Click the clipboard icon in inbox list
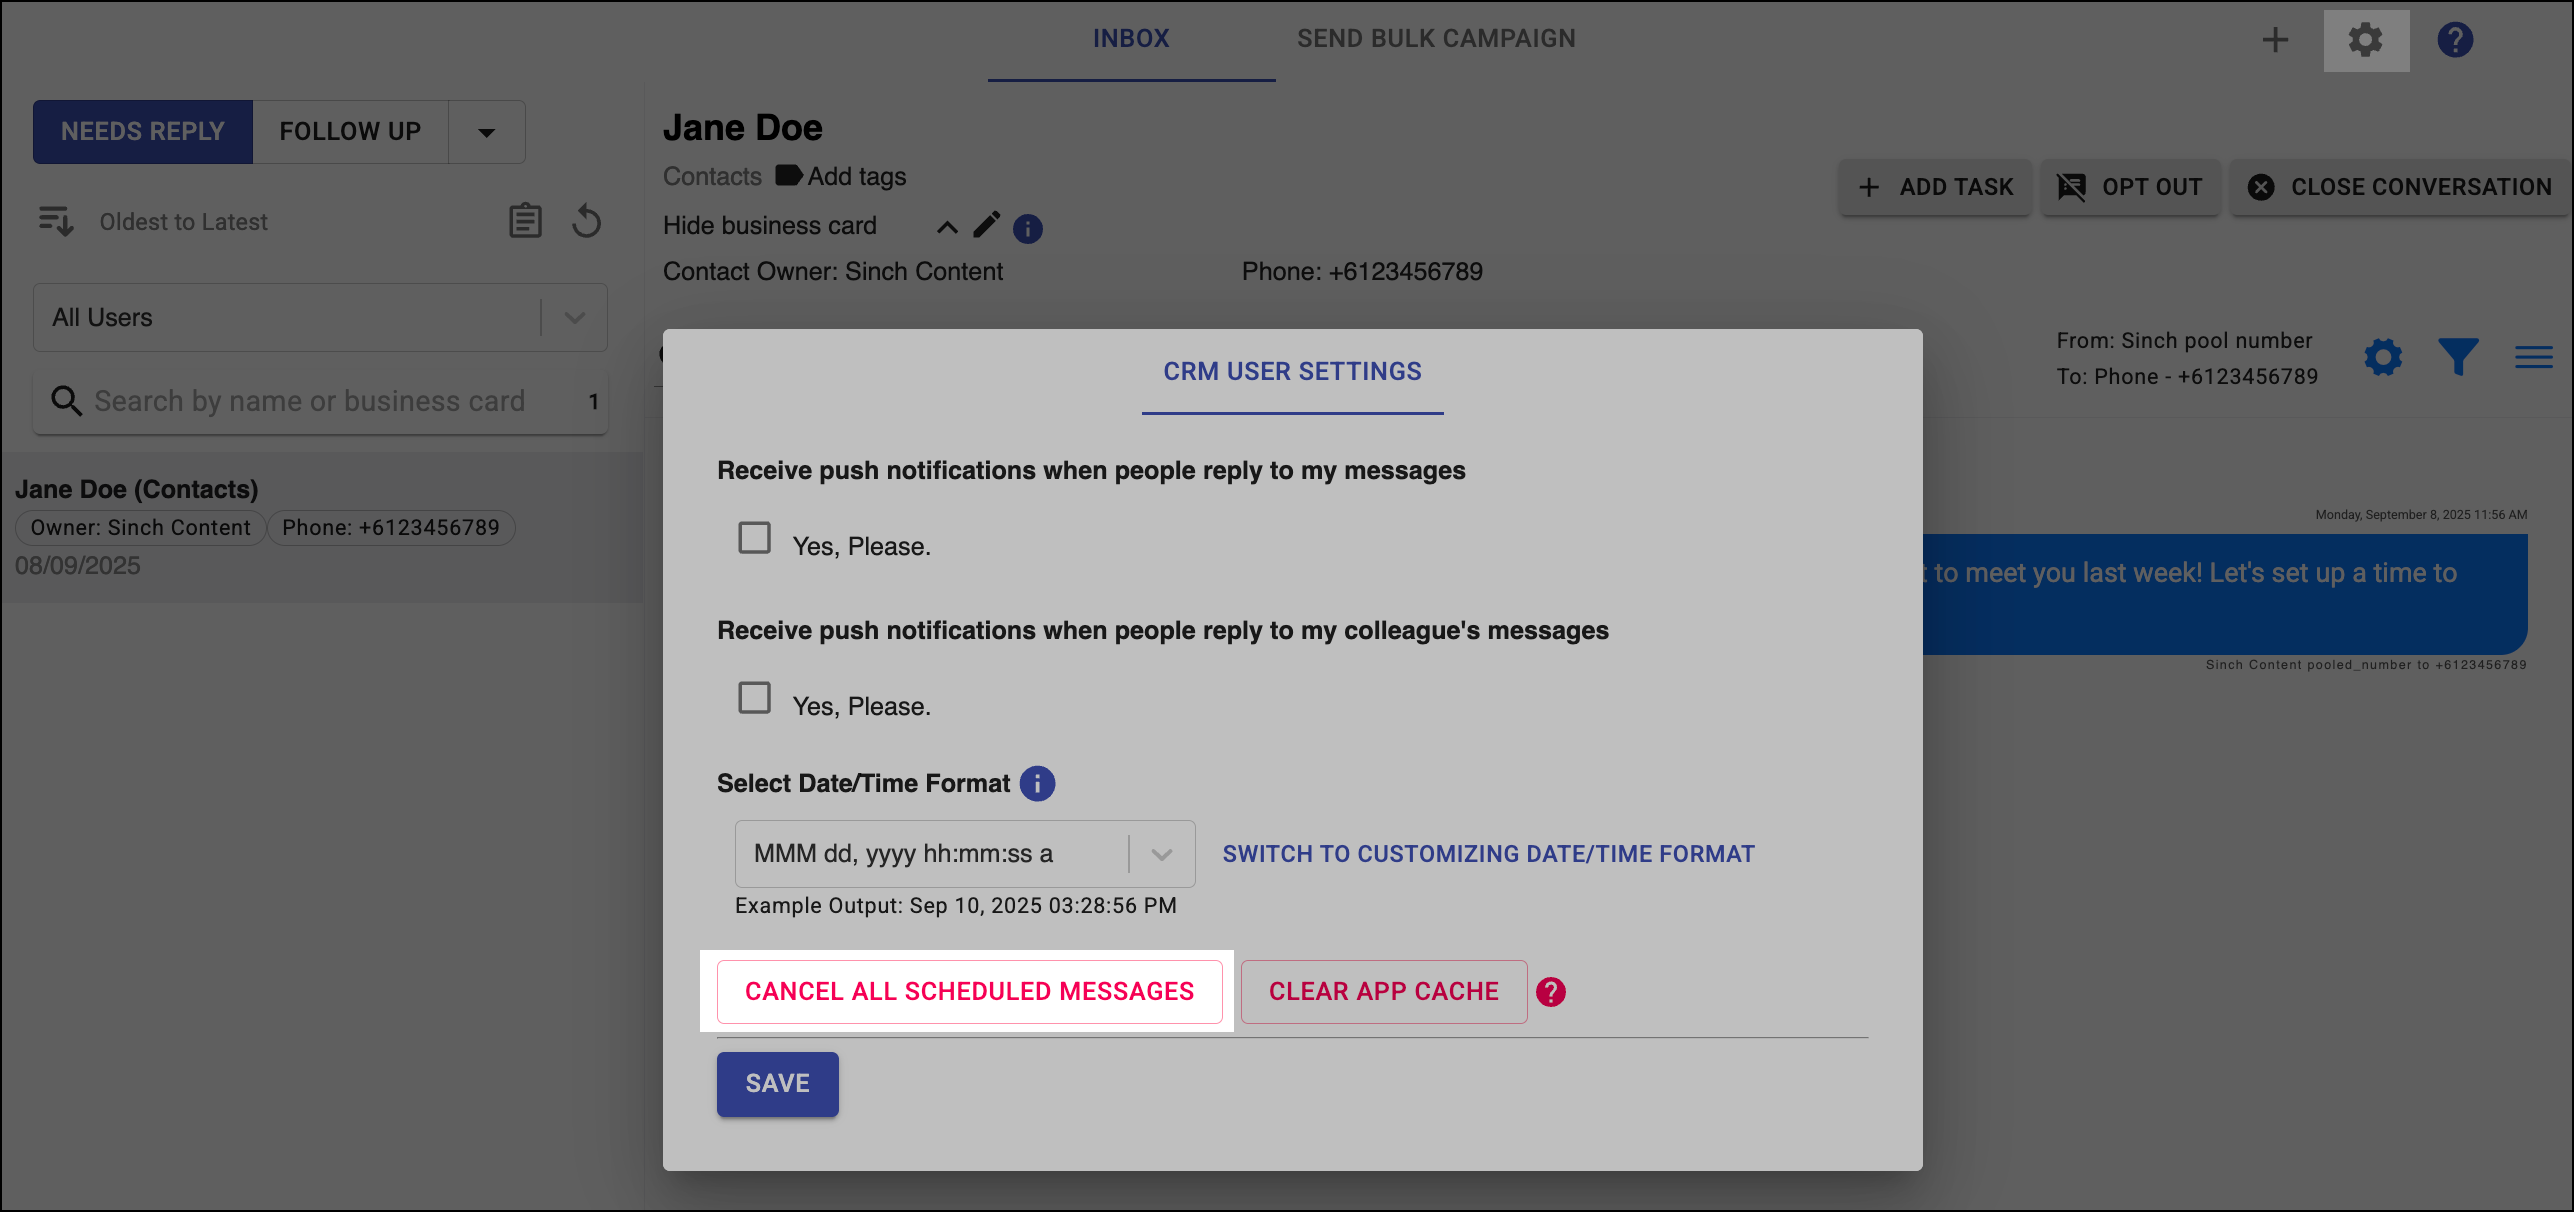Screen dimensions: 2574x1212 (x=525, y=221)
